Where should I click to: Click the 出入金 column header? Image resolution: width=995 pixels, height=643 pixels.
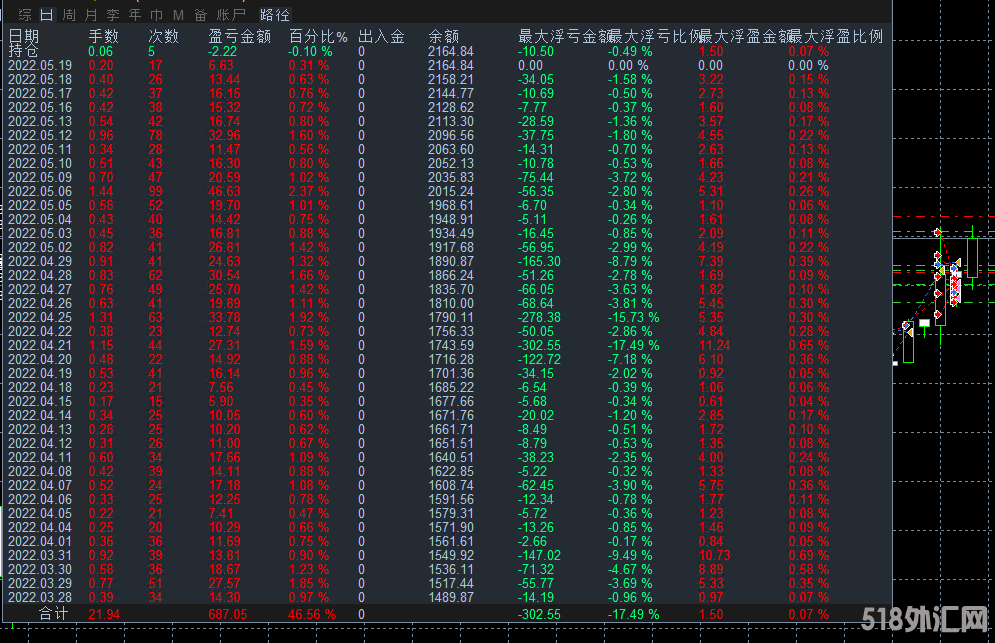381,36
